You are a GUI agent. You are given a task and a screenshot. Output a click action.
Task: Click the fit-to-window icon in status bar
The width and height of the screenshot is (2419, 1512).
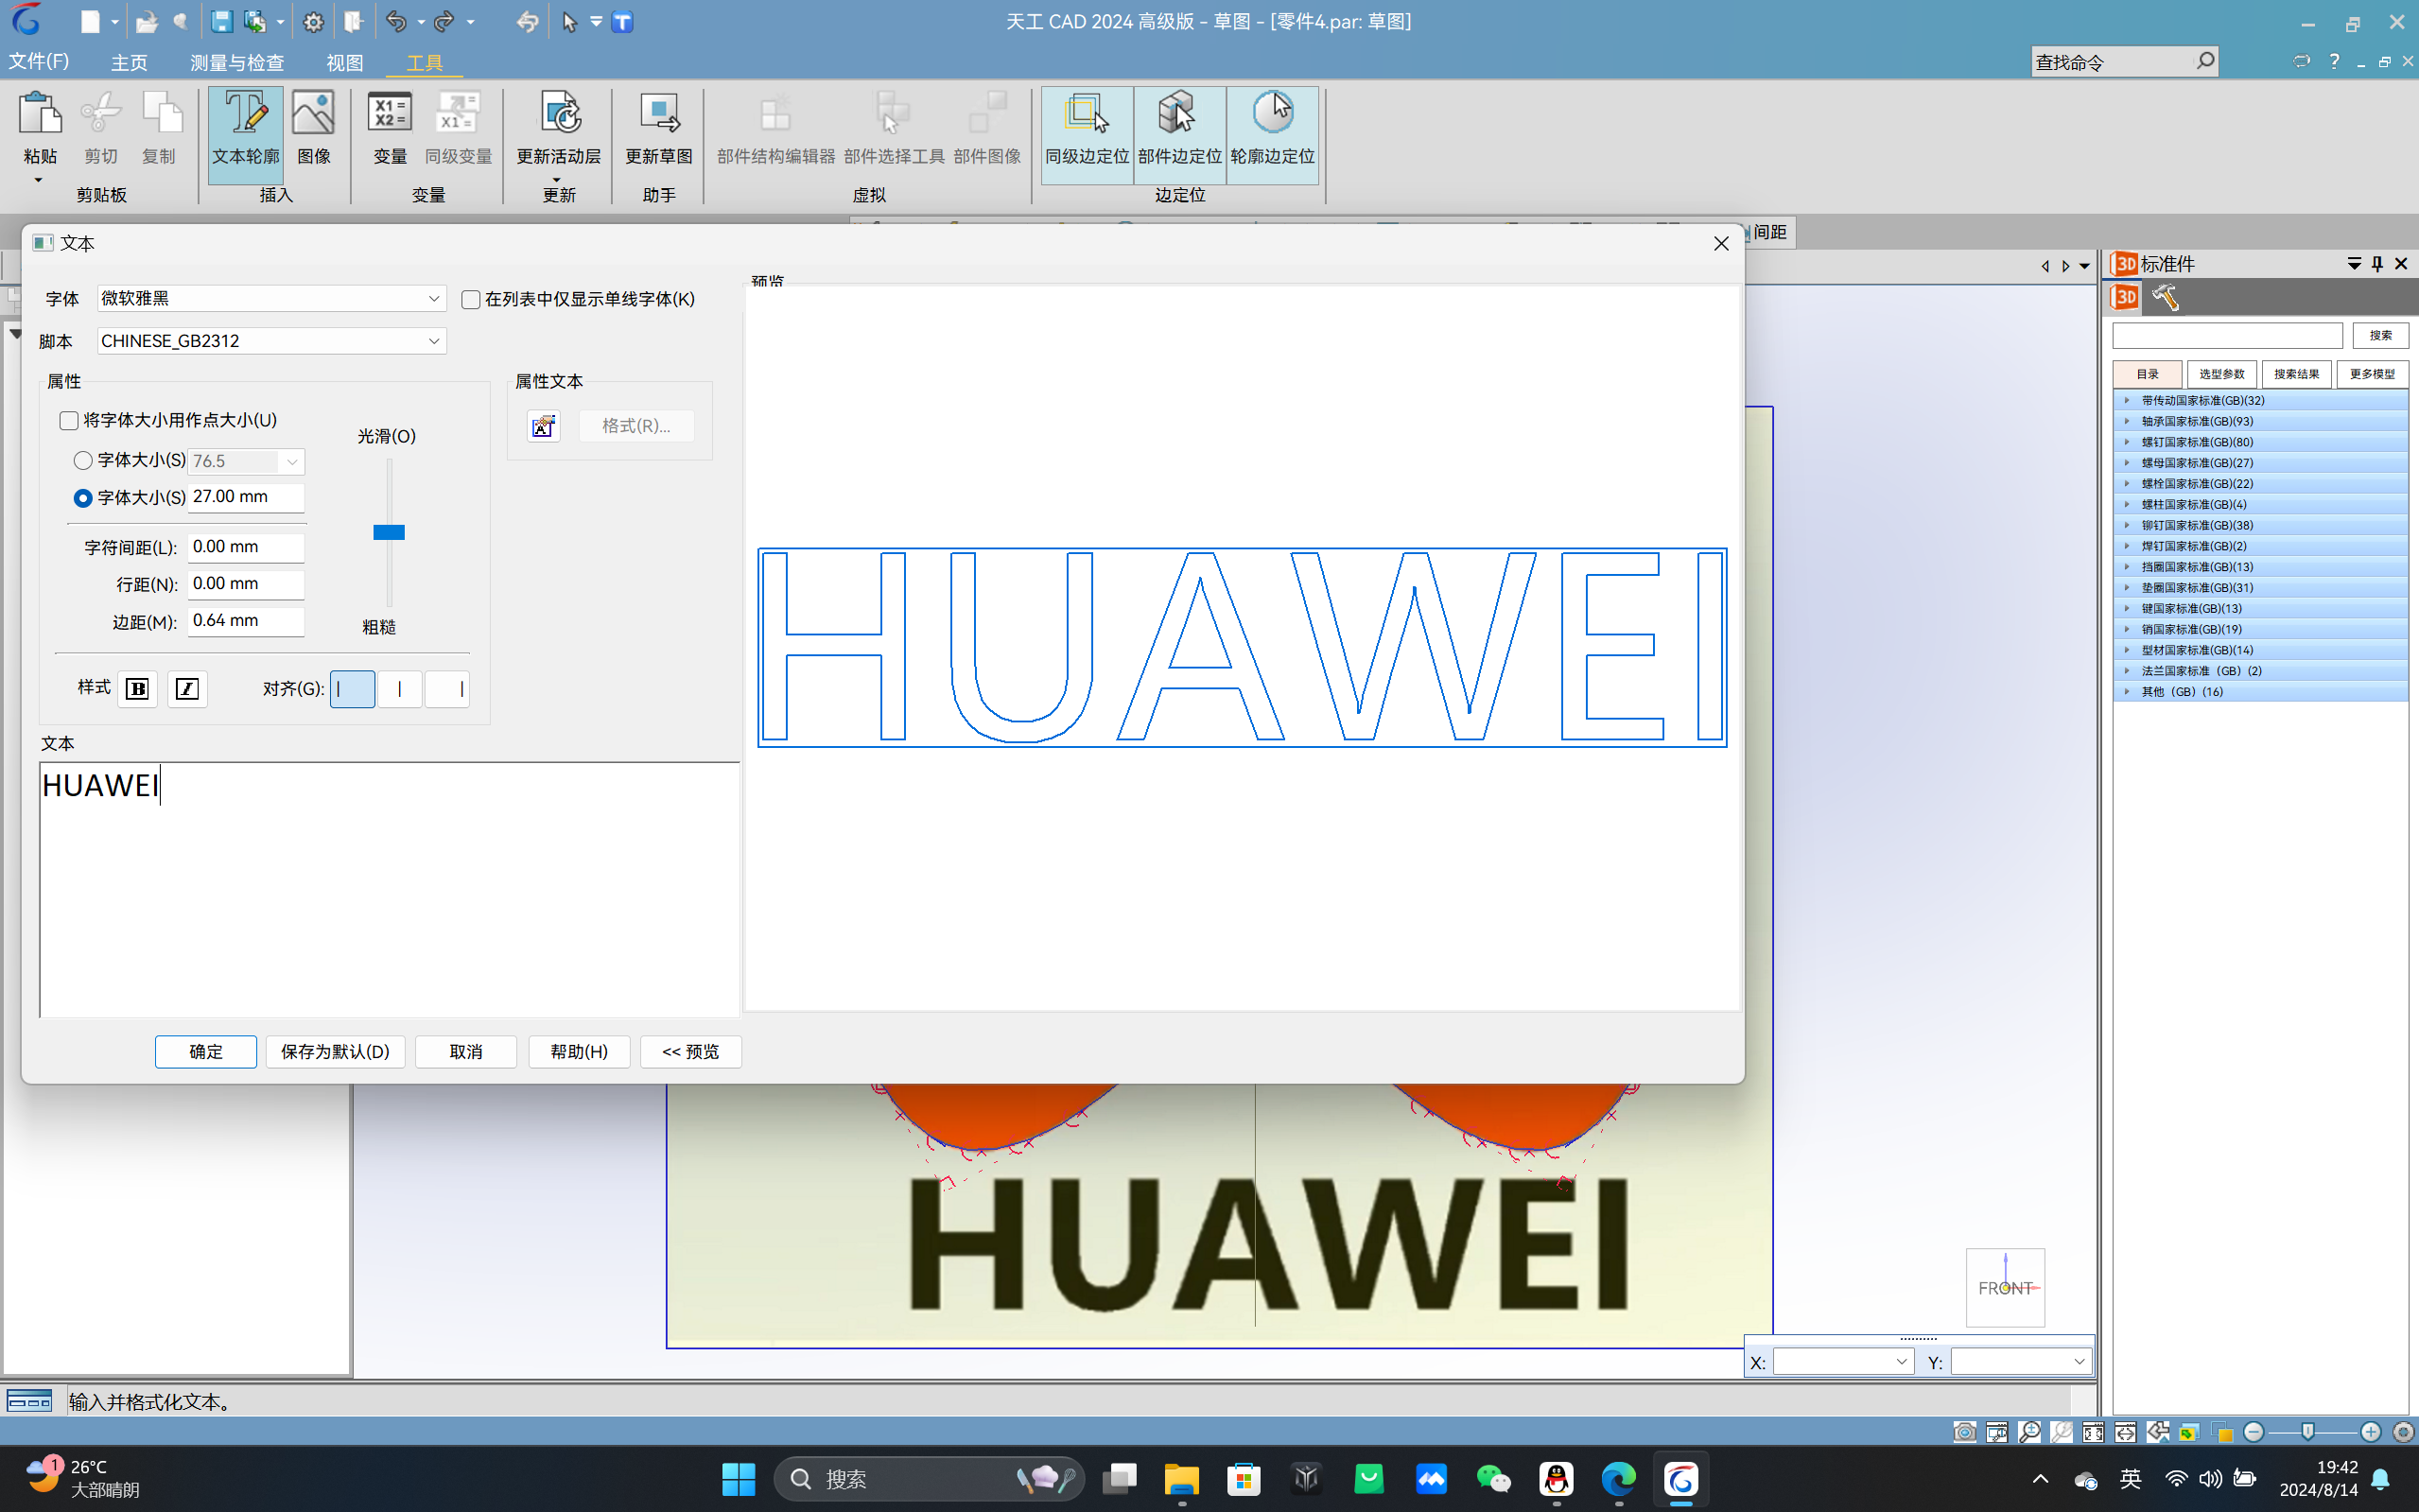click(2093, 1432)
